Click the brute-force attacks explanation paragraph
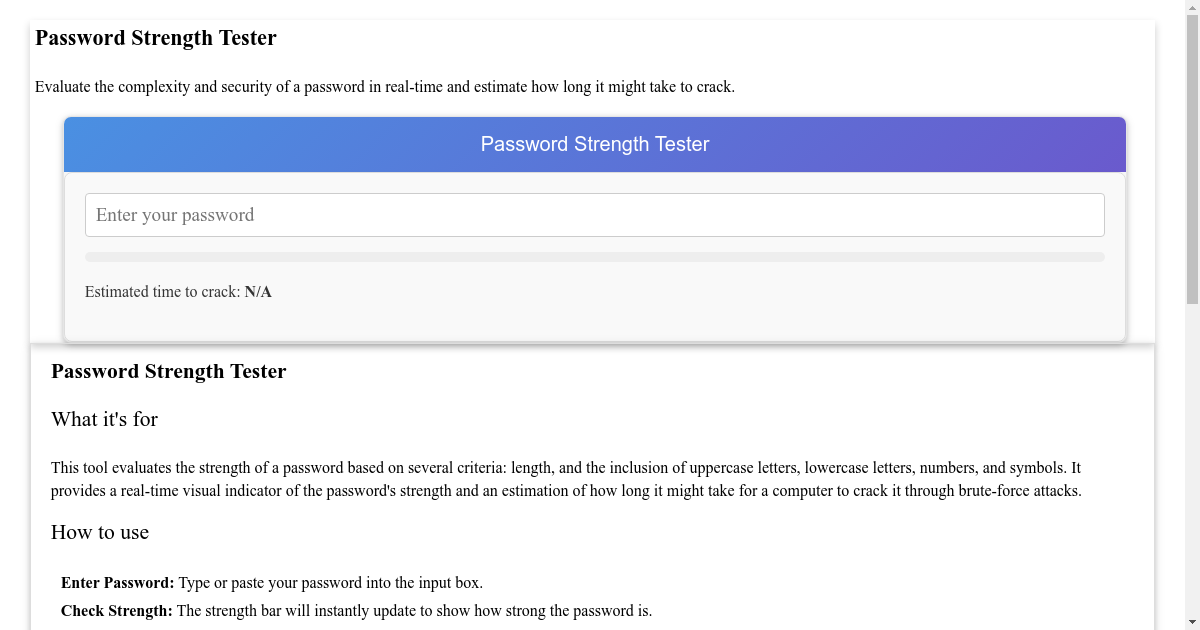 point(565,479)
